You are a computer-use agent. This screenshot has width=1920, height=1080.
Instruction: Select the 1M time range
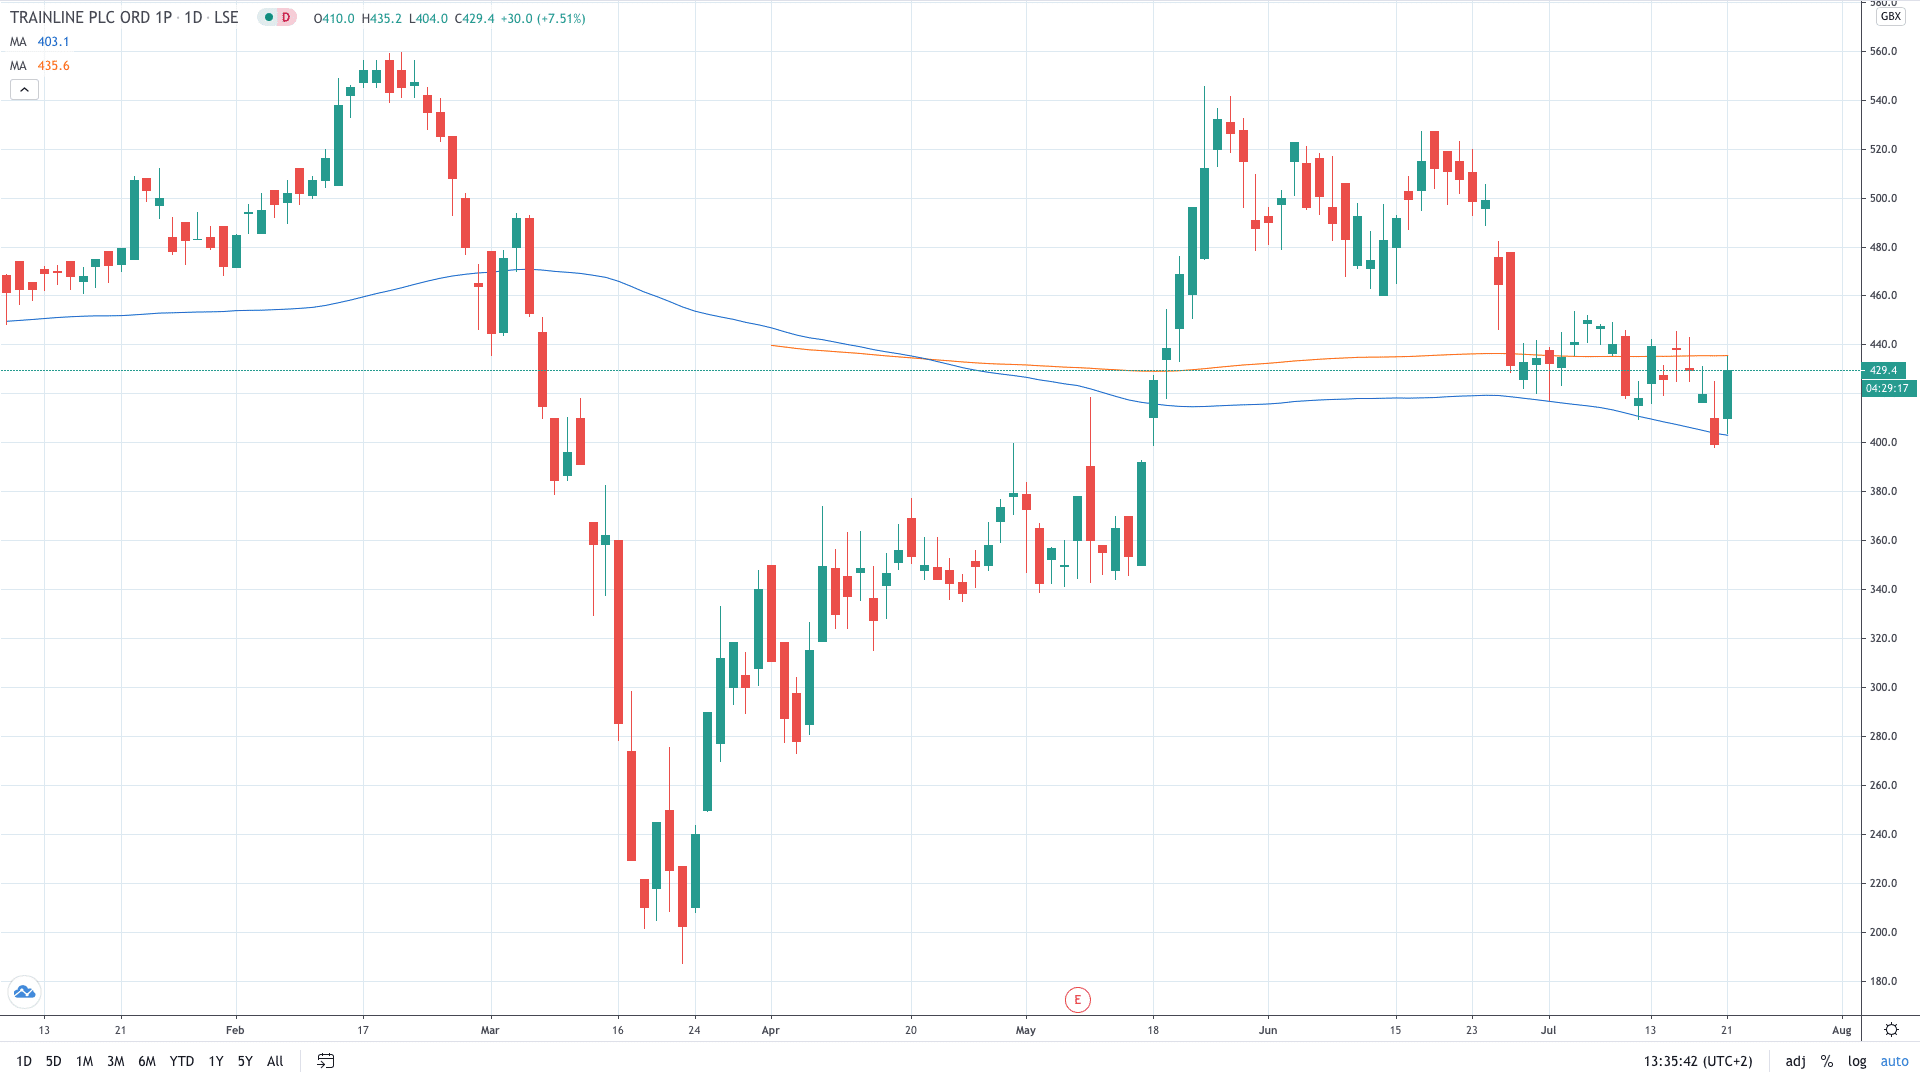(x=84, y=1061)
